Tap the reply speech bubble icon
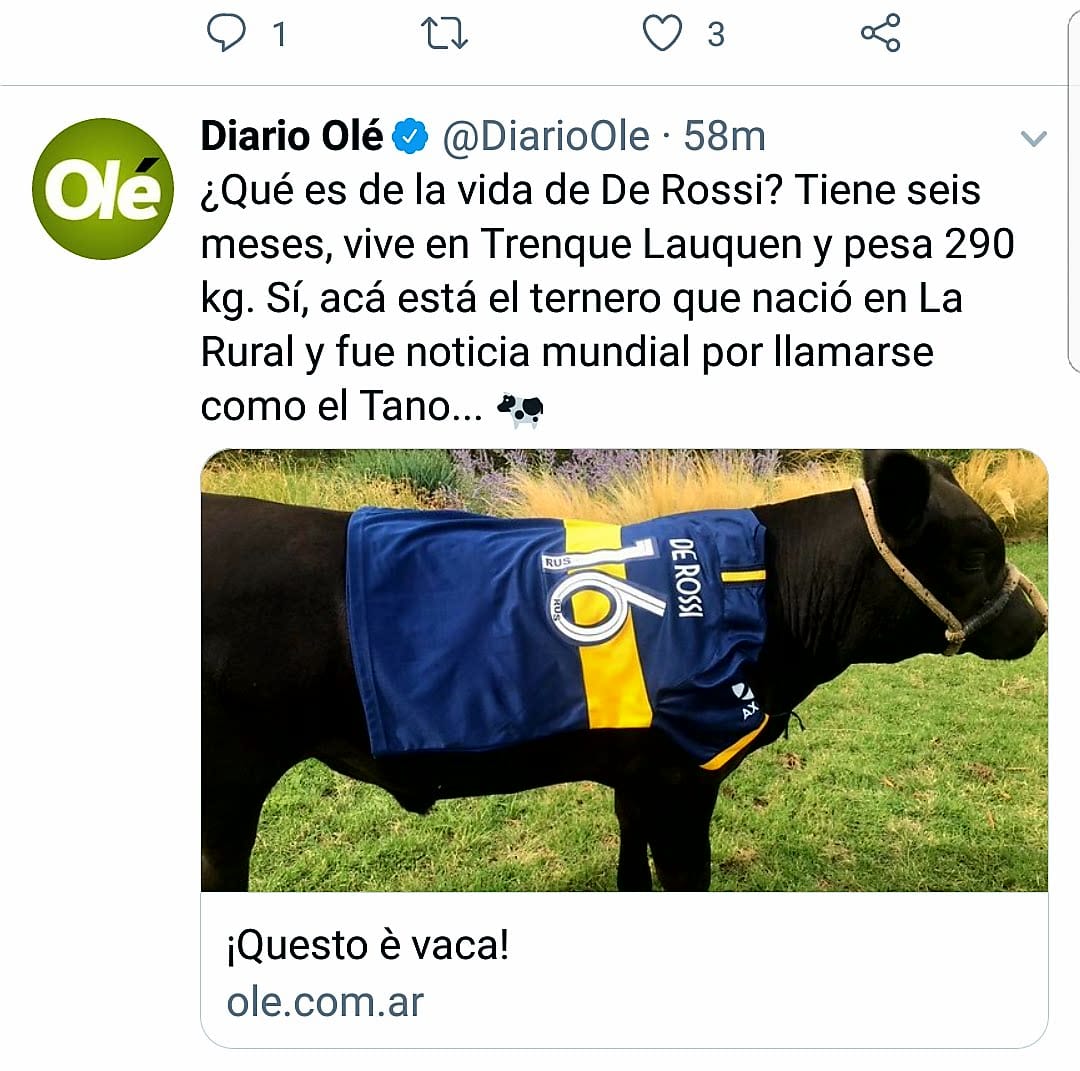Screen dimensions: 1080x1071 tap(226, 33)
